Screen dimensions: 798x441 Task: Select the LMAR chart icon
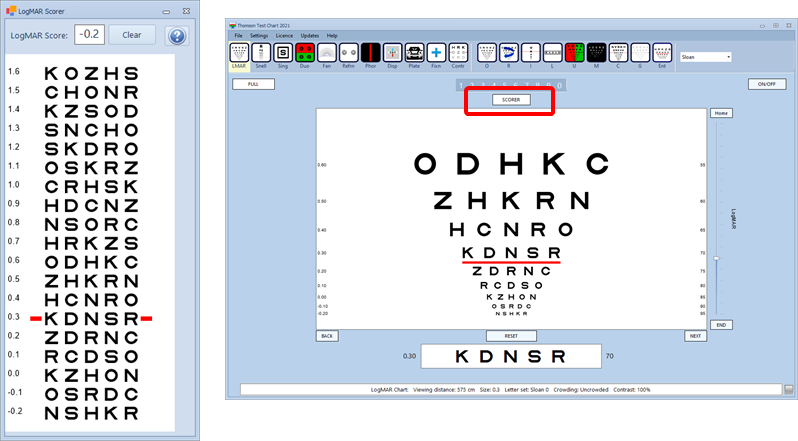click(239, 54)
